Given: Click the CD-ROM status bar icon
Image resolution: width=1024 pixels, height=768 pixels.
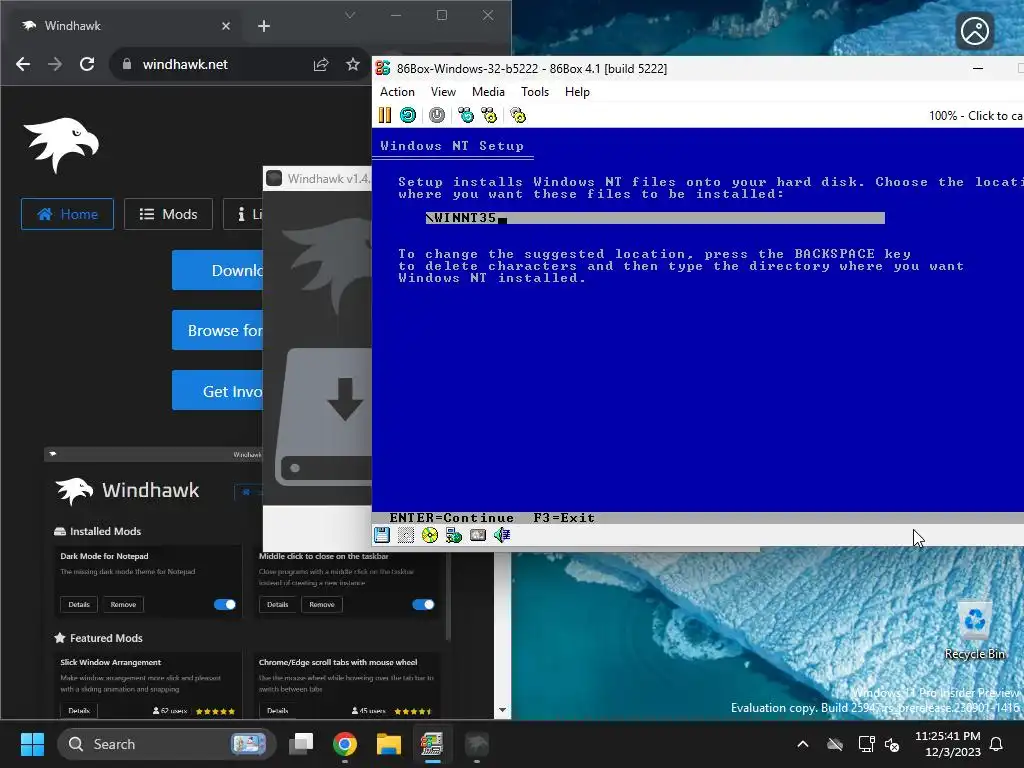Looking at the screenshot, I should point(430,536).
